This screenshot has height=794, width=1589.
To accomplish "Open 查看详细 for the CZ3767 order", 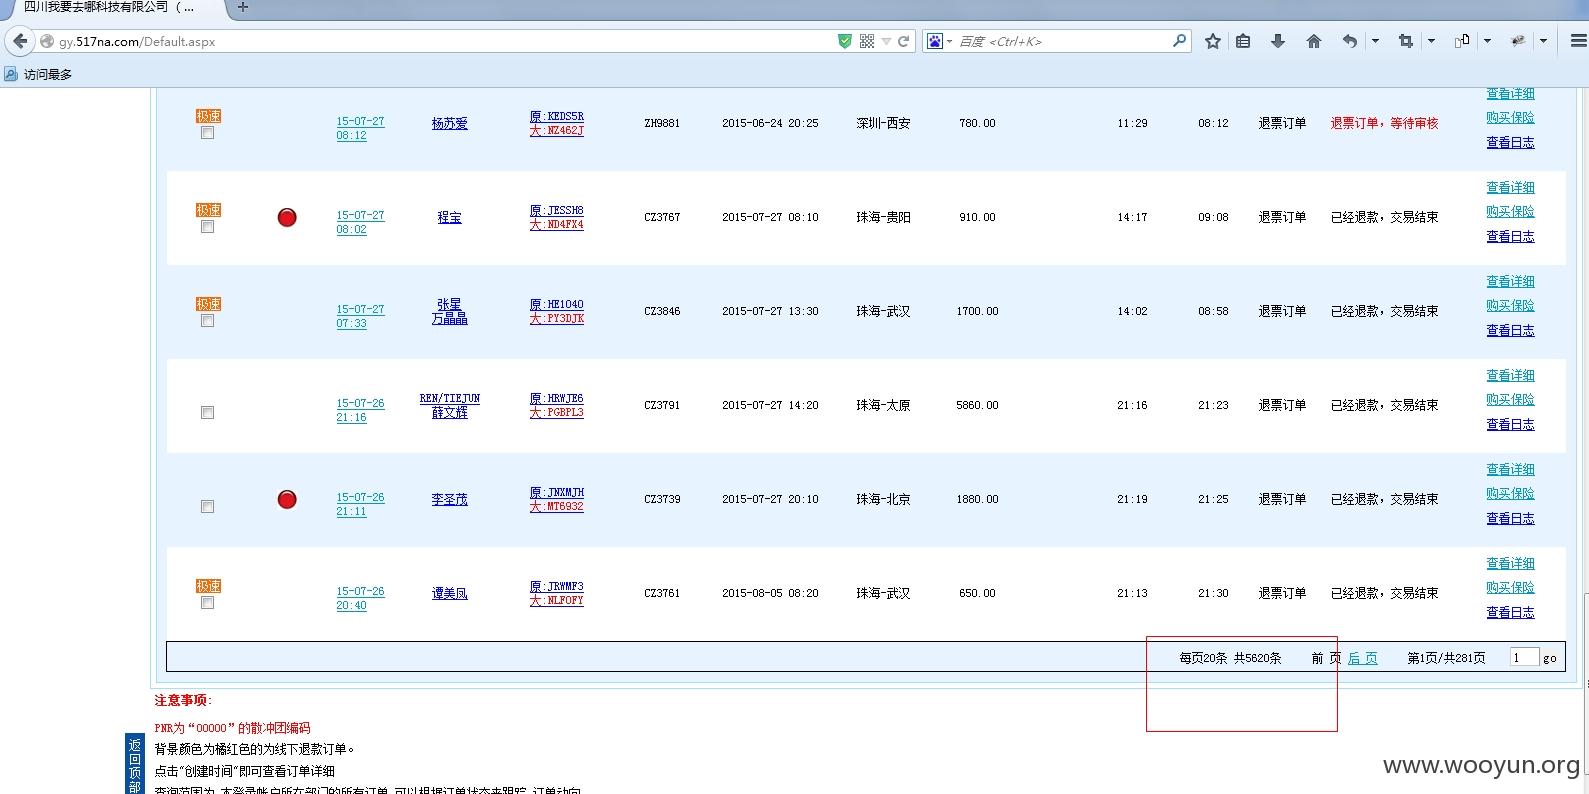I will pyautogui.click(x=1510, y=187).
